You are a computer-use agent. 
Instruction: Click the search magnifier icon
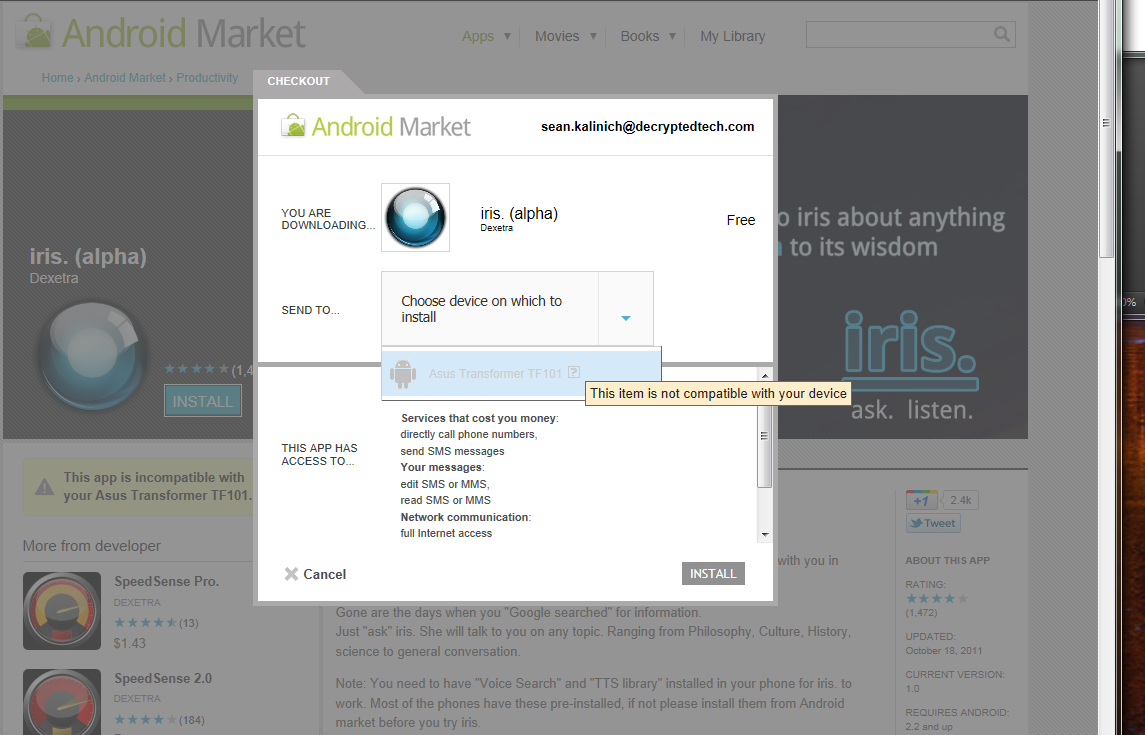point(1001,34)
